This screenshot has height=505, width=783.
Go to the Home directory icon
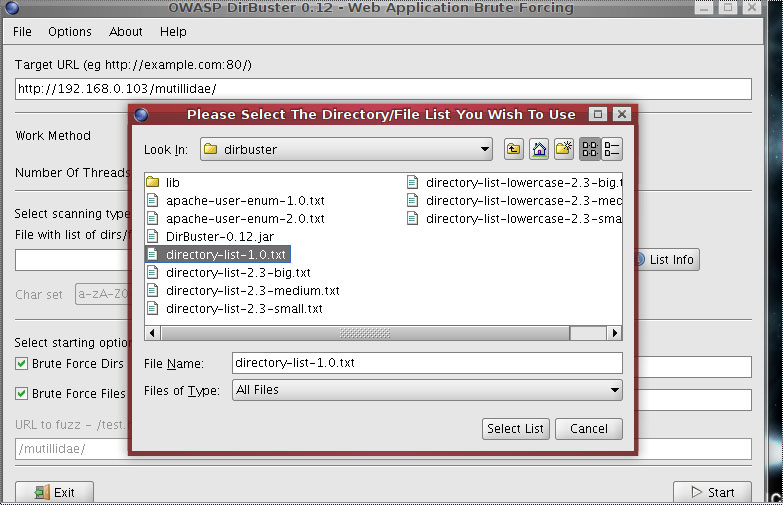pos(539,149)
